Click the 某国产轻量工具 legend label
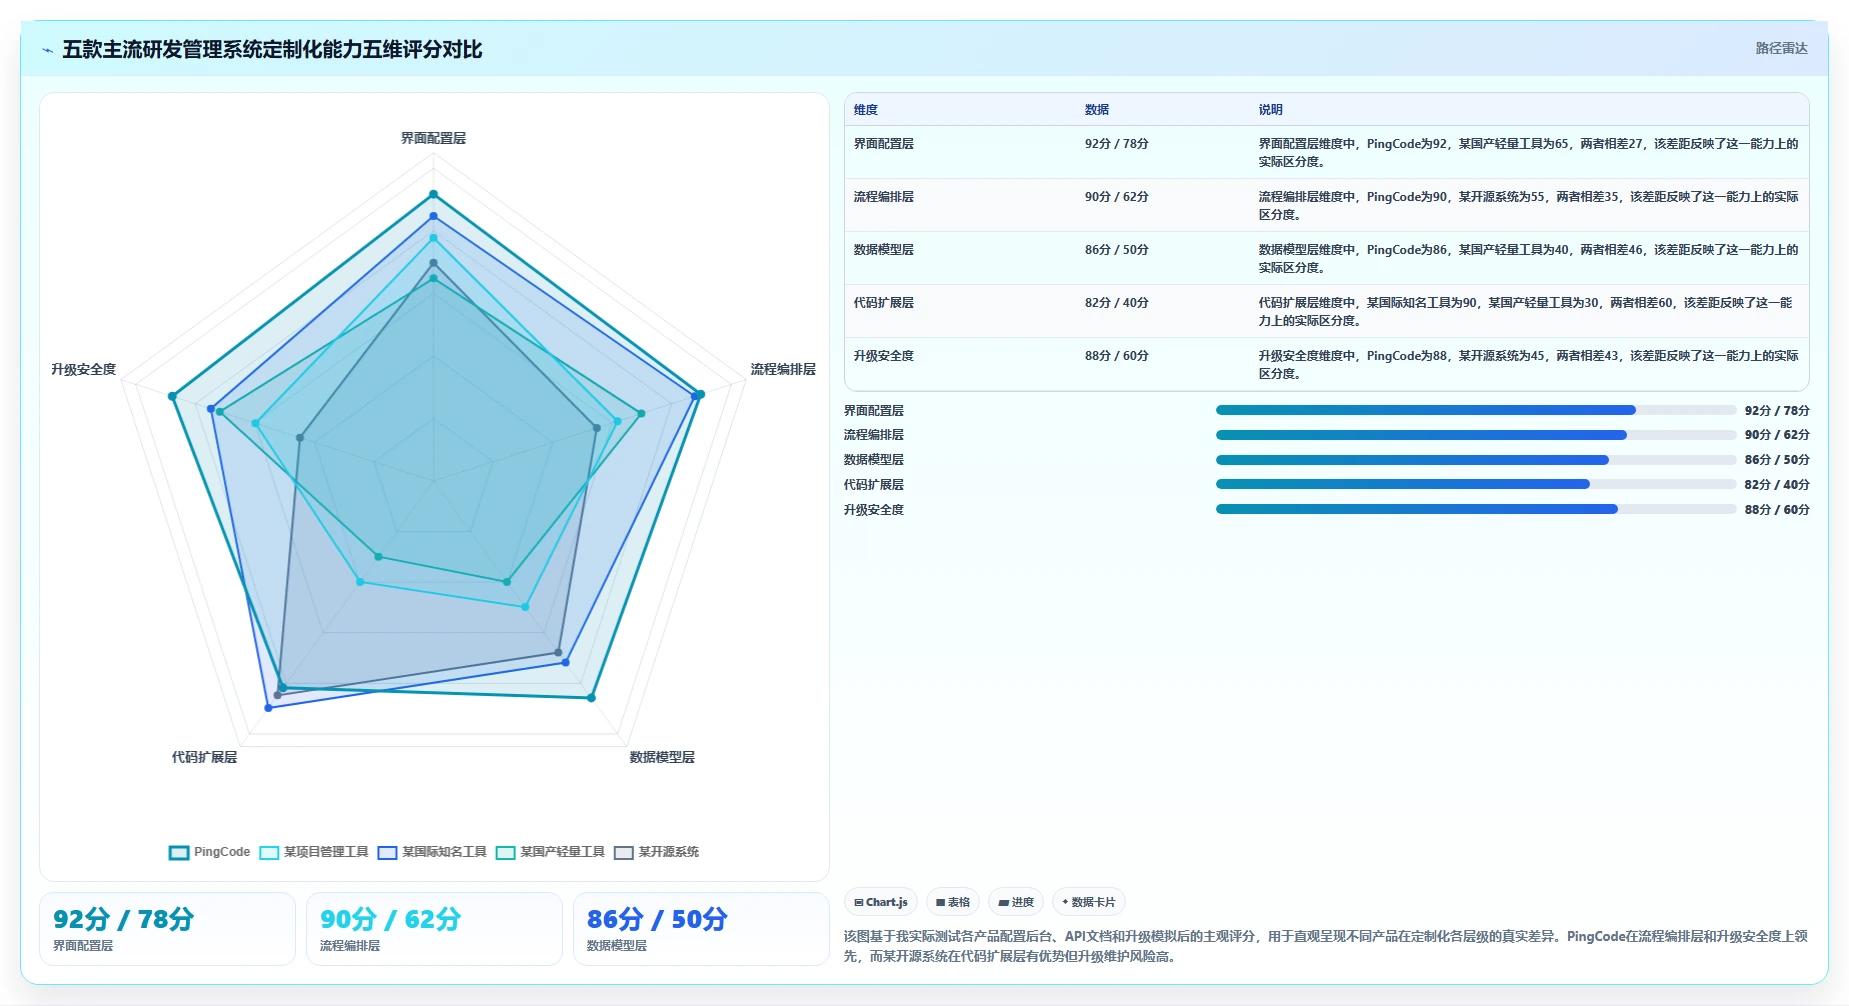 click(x=562, y=852)
